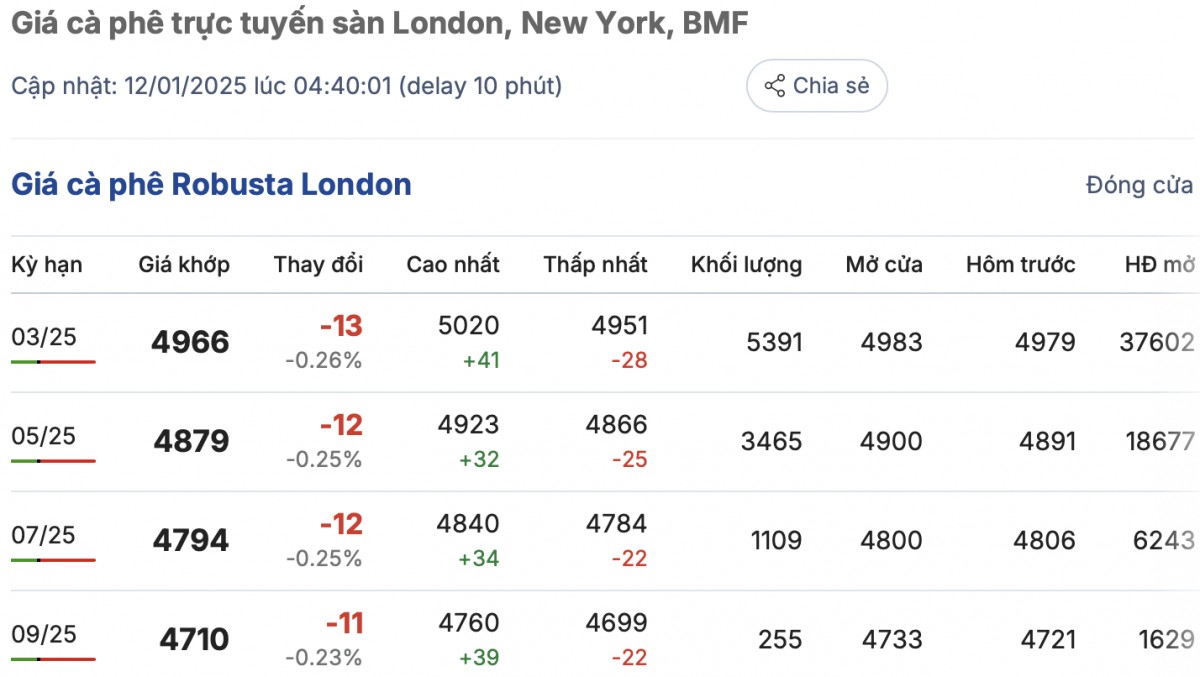Select the 07/25 contract term
The image size is (1200, 677).
click(43, 535)
